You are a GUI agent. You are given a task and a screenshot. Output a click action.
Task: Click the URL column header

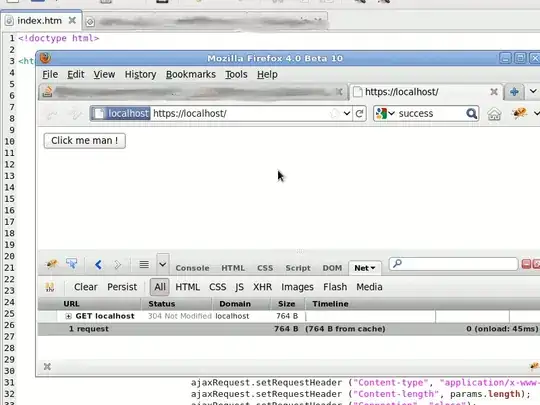pos(90,304)
